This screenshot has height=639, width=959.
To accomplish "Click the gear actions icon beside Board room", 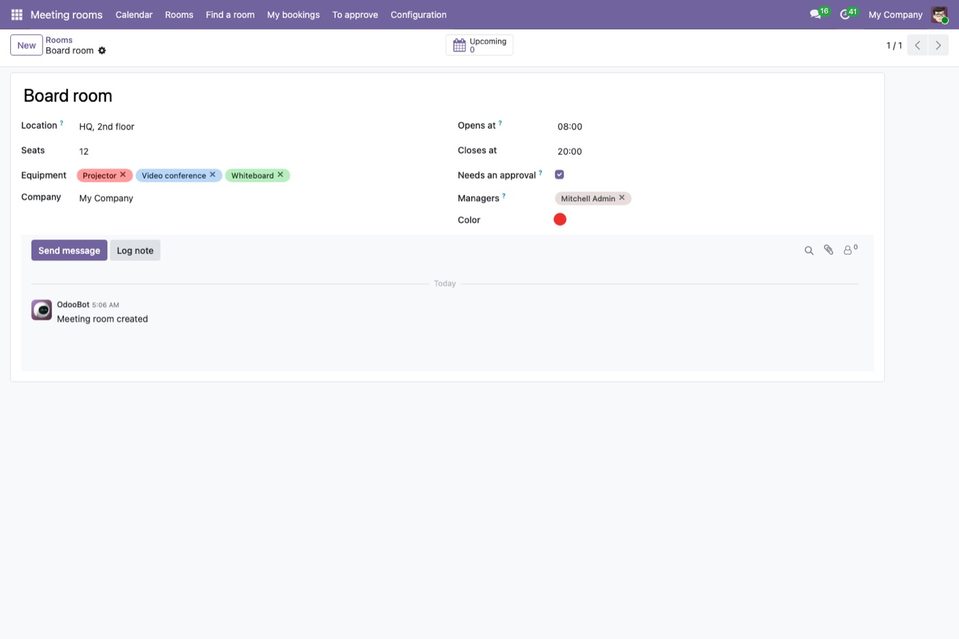I will tap(102, 51).
